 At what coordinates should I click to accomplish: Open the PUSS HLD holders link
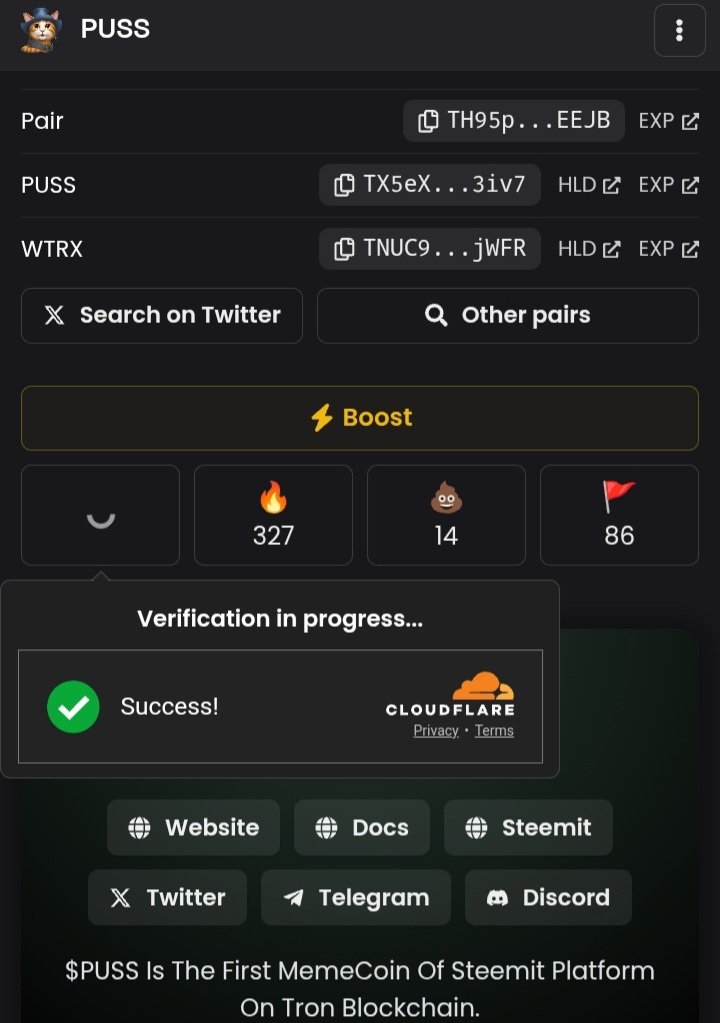(x=589, y=185)
